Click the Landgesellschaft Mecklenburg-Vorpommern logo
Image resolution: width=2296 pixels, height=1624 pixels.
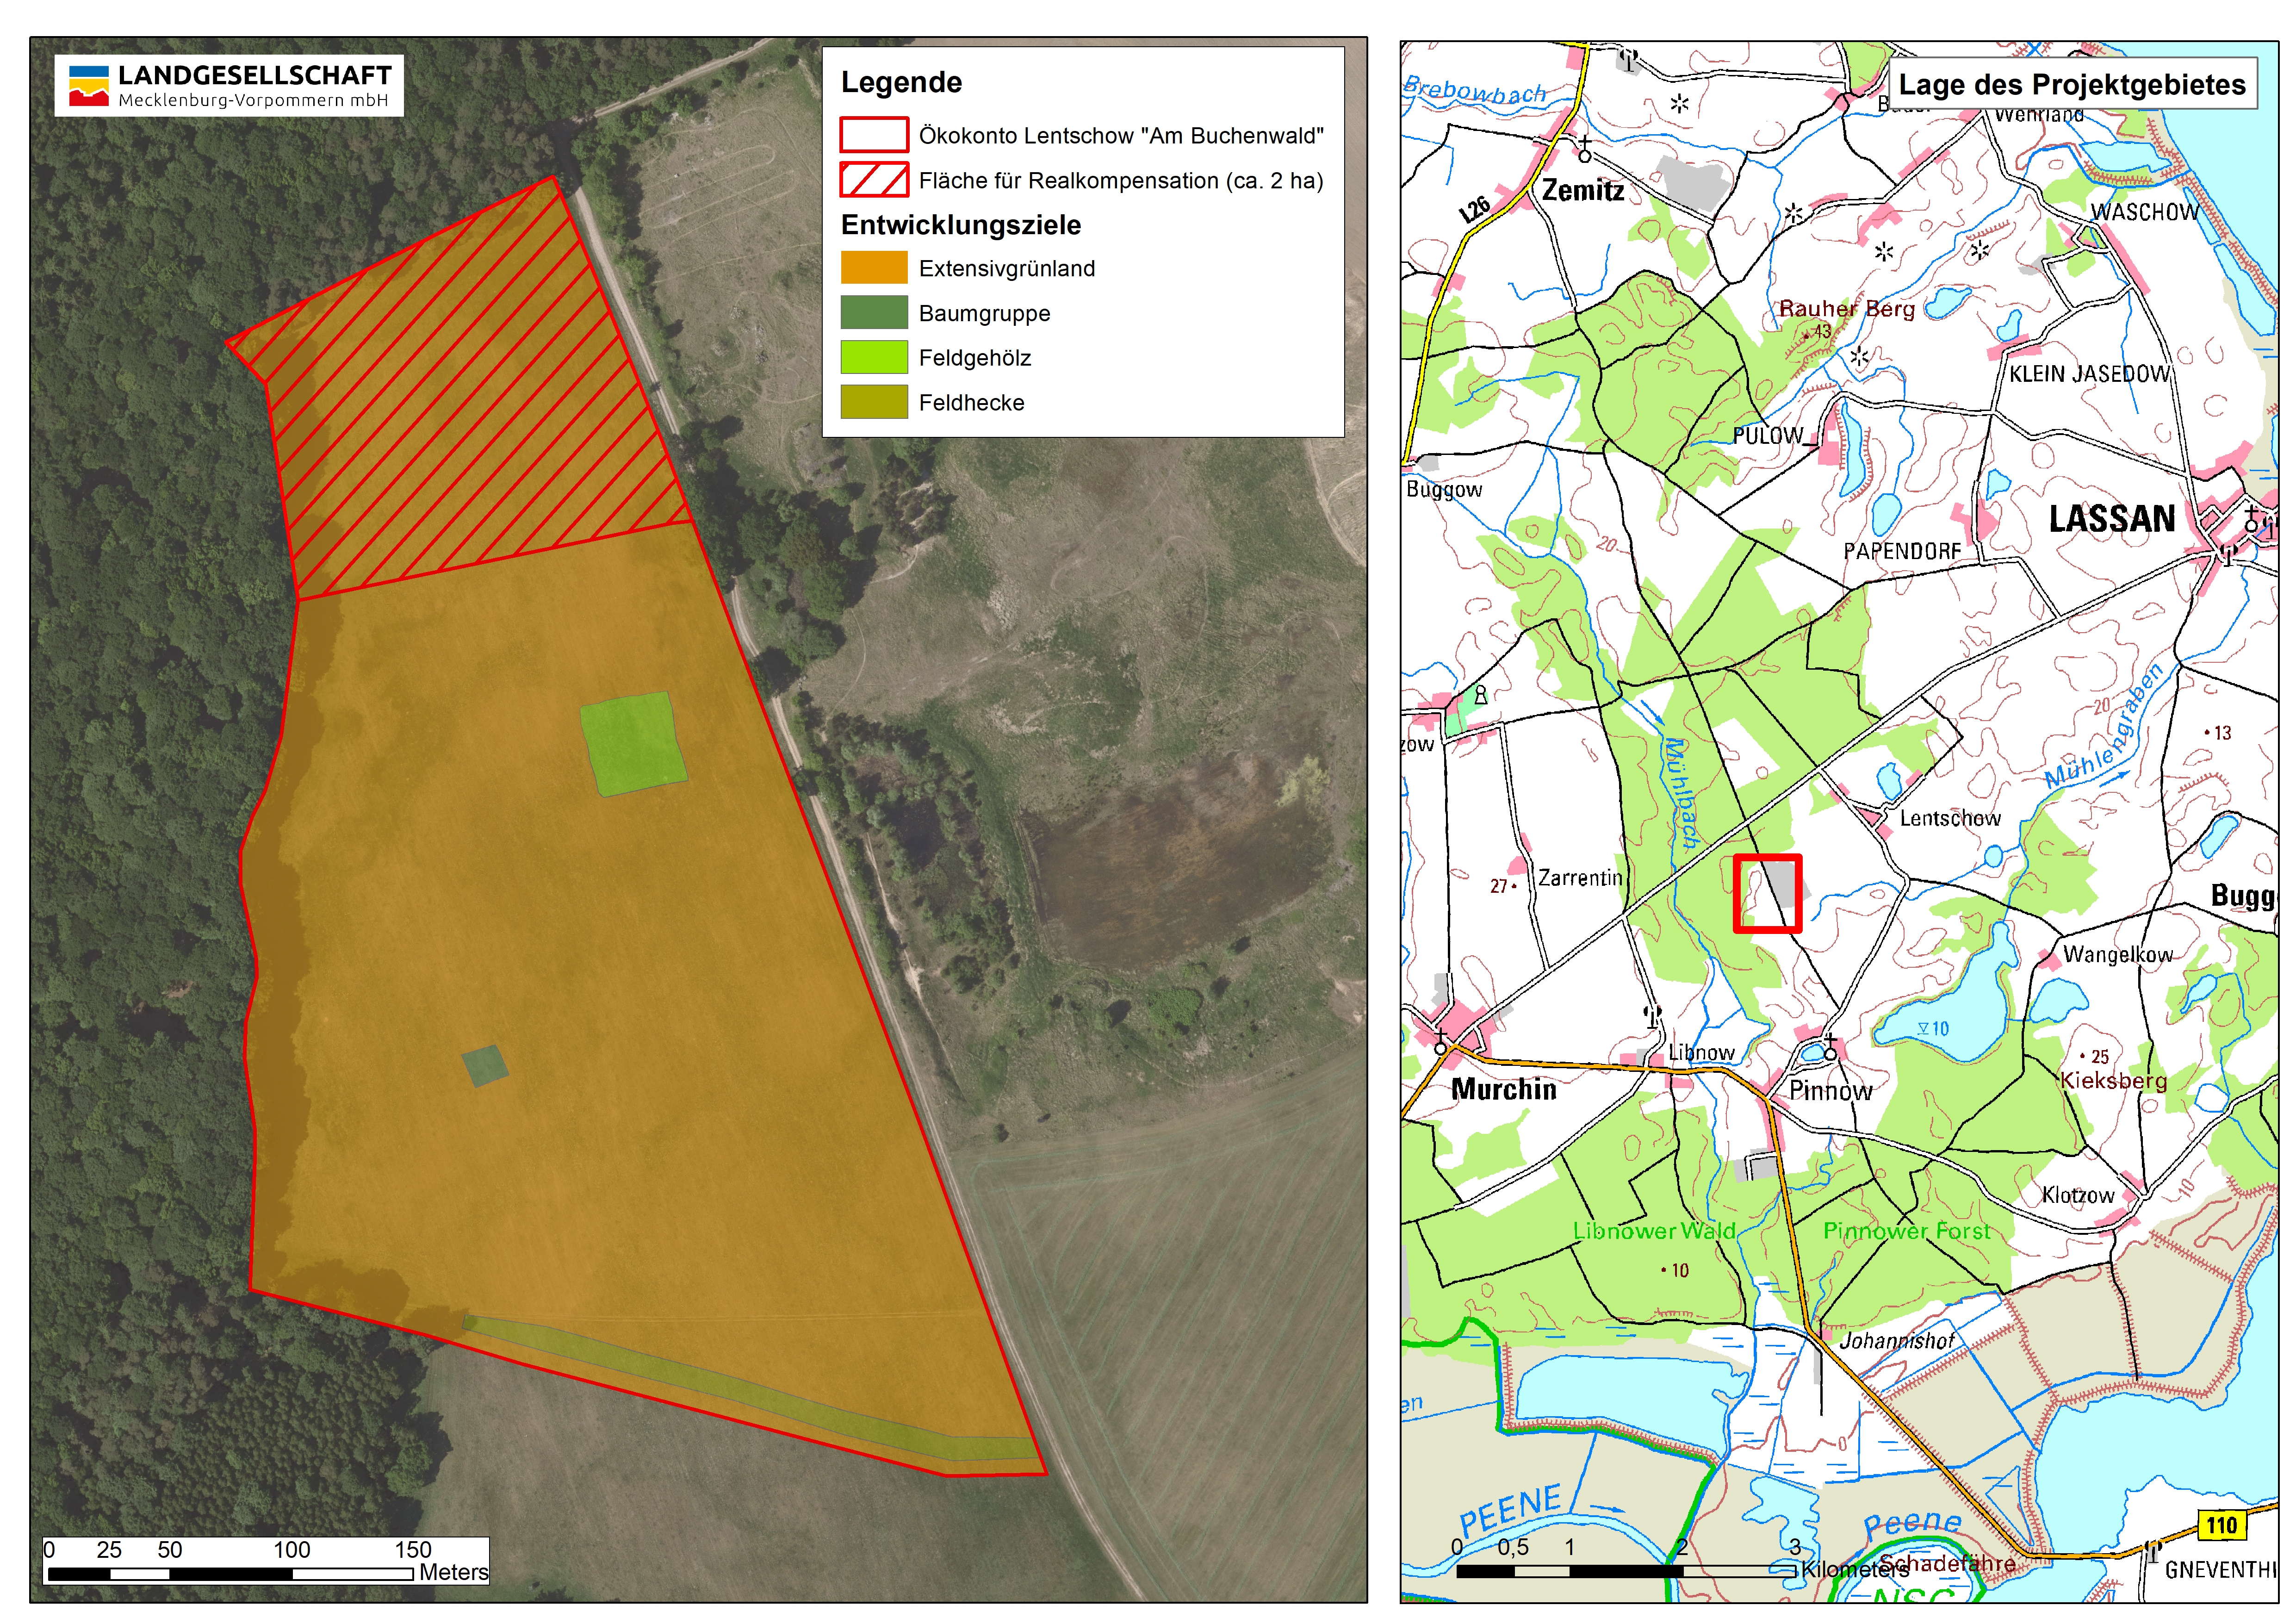click(x=229, y=86)
